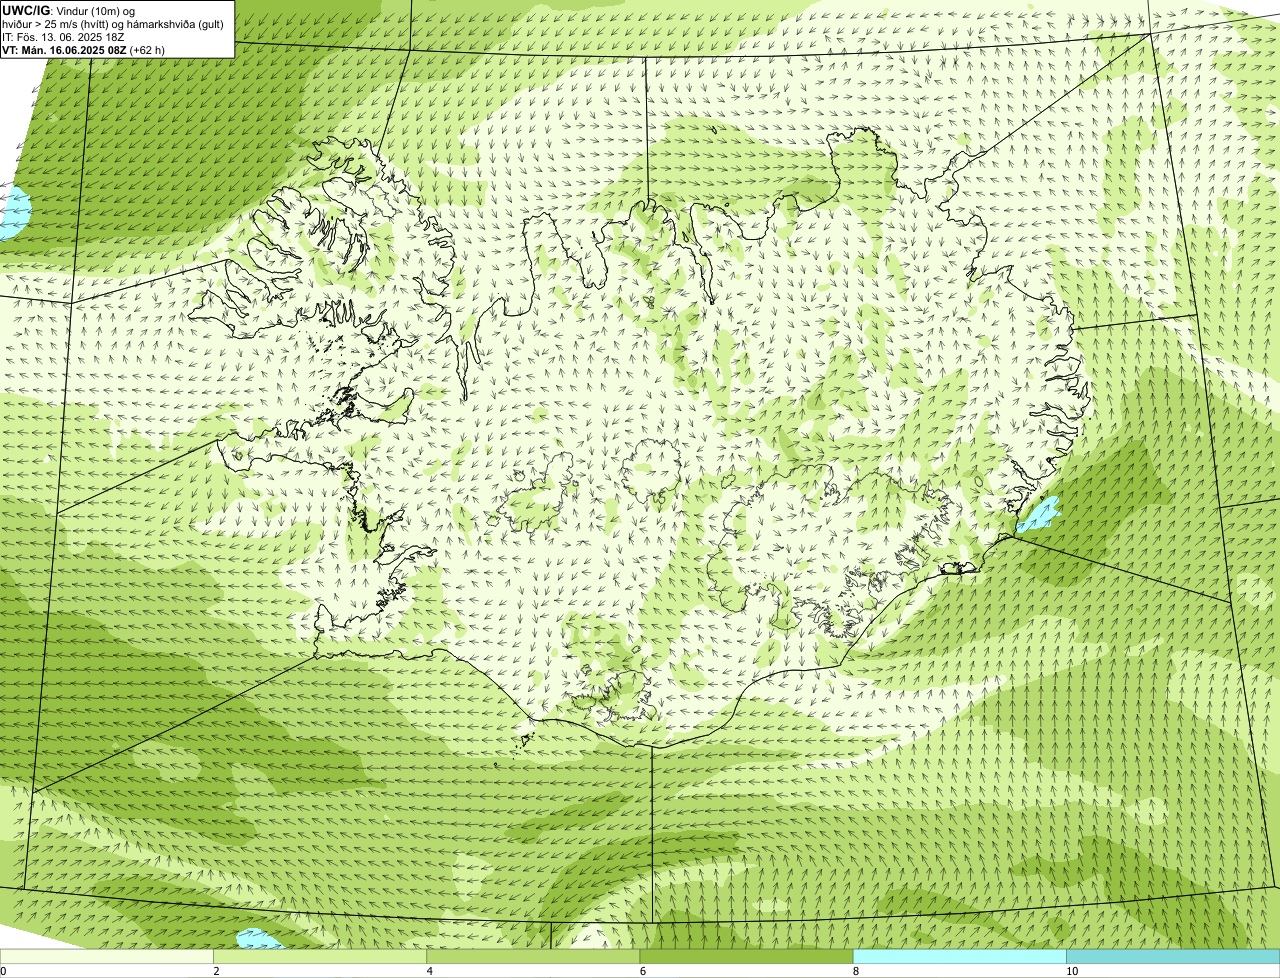1280x978 pixels.
Task: Click the cyan patch at bottom edge of map
Action: (260, 938)
